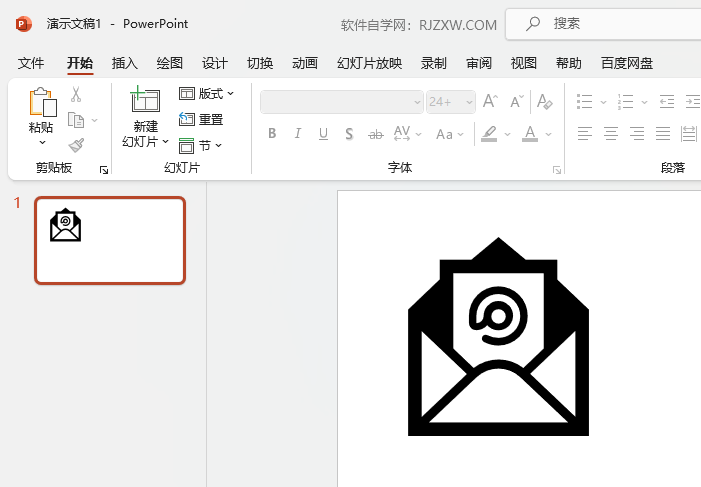Apply font color A button
The width and height of the screenshot is (701, 487).
tap(530, 134)
